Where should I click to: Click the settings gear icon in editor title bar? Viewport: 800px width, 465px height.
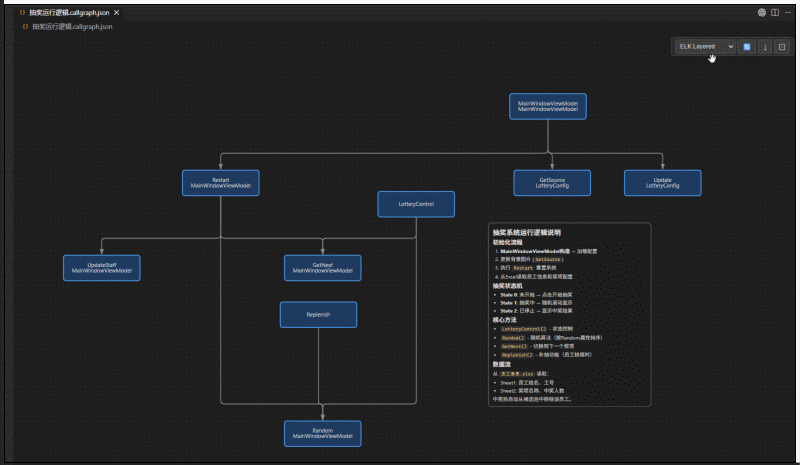tap(762, 12)
